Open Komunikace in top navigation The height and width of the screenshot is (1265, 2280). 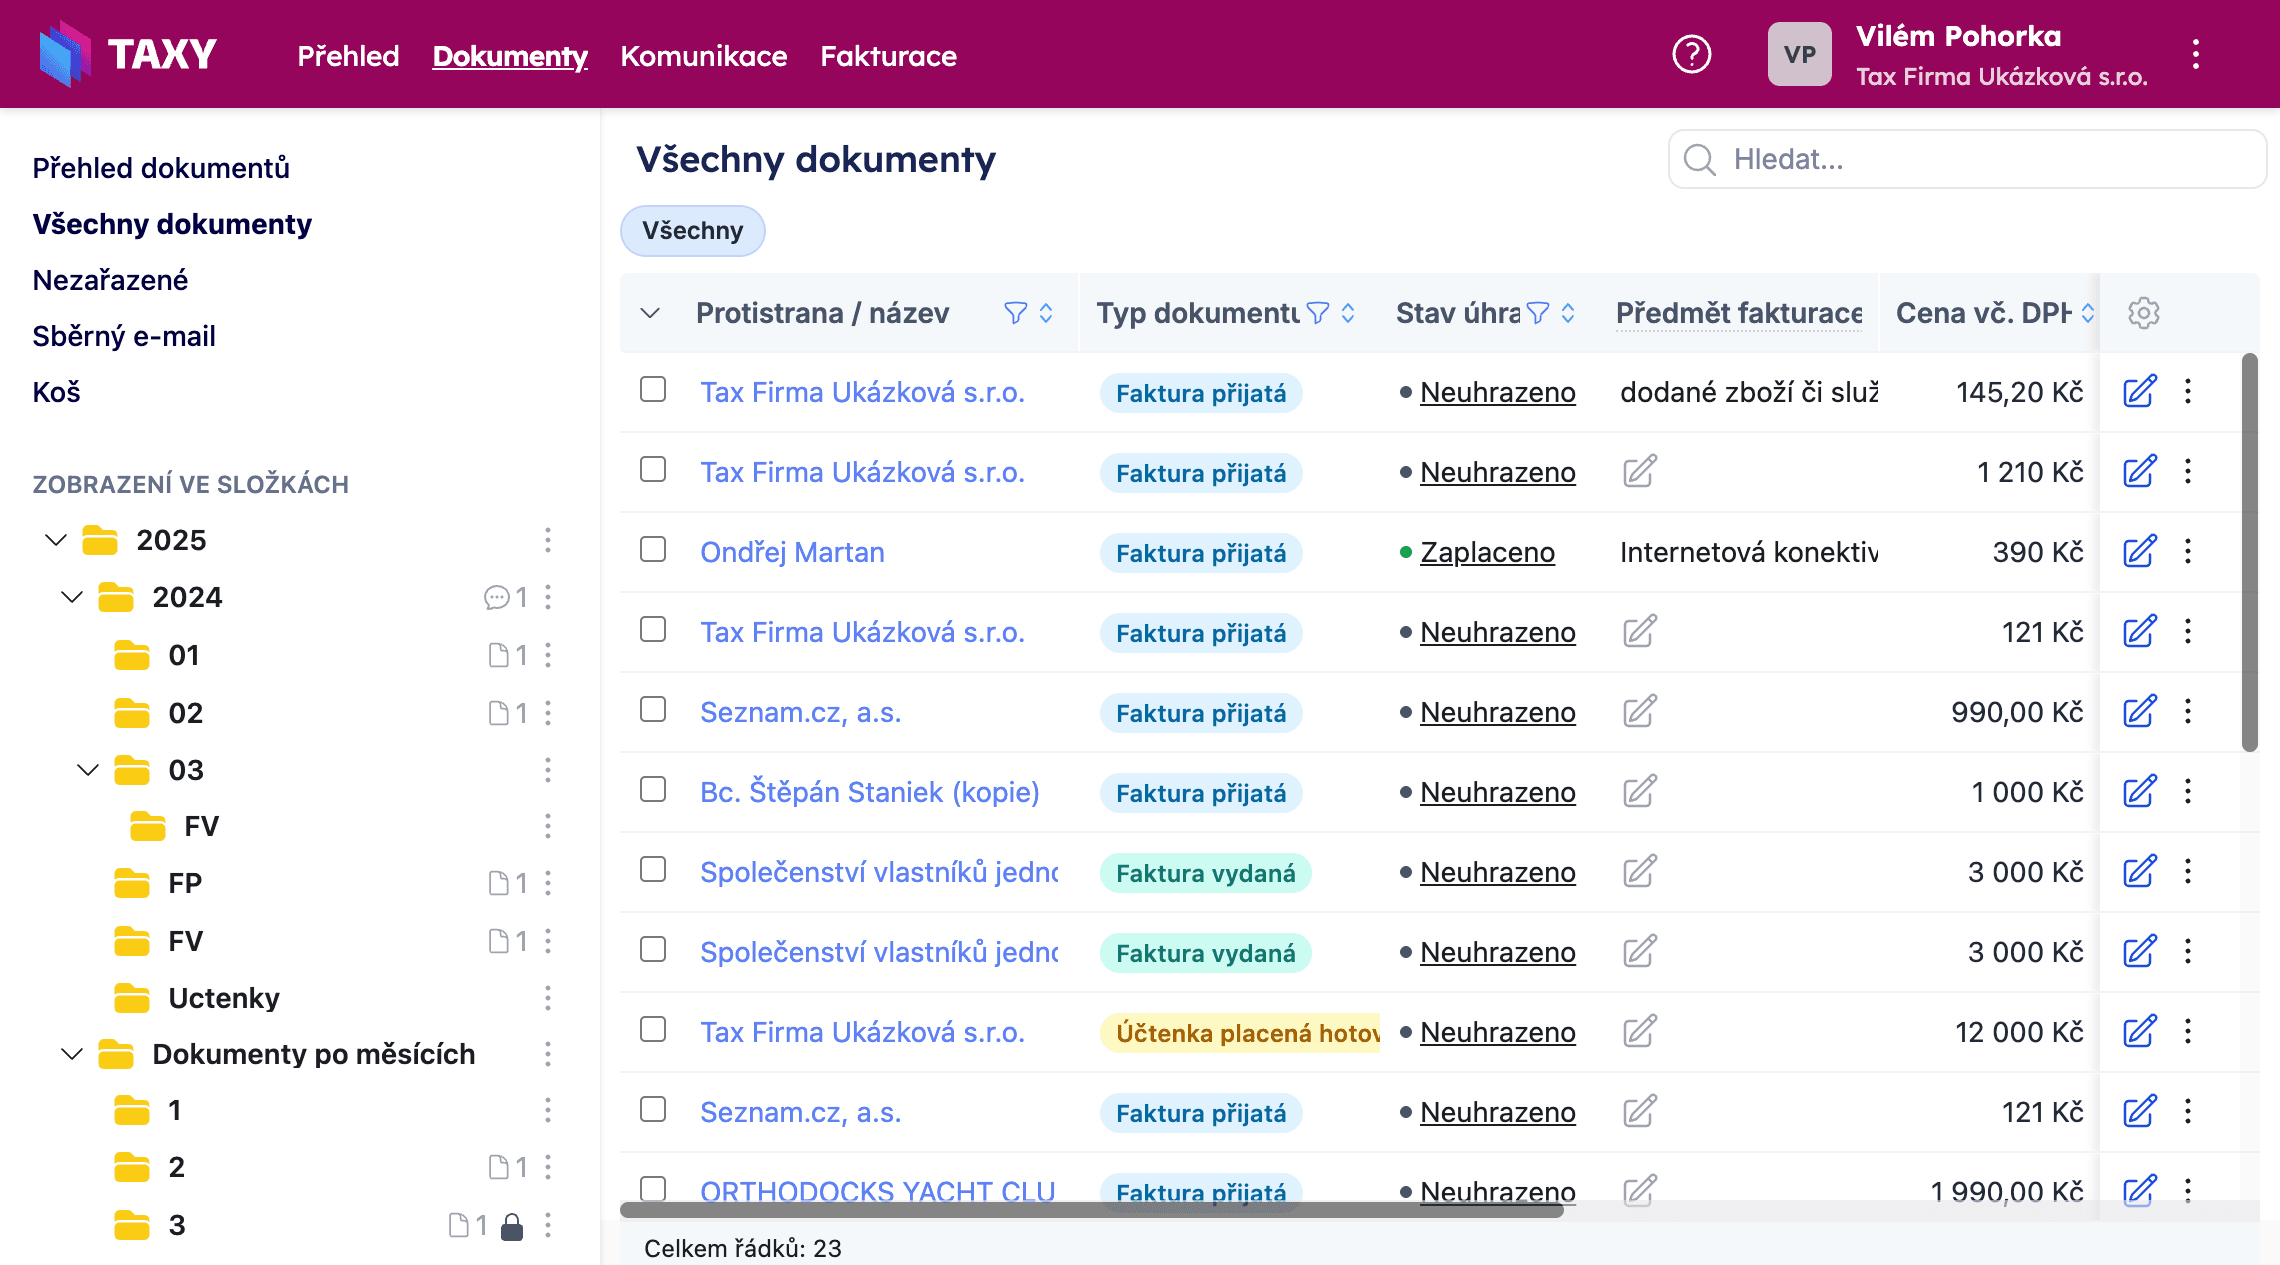[x=703, y=56]
